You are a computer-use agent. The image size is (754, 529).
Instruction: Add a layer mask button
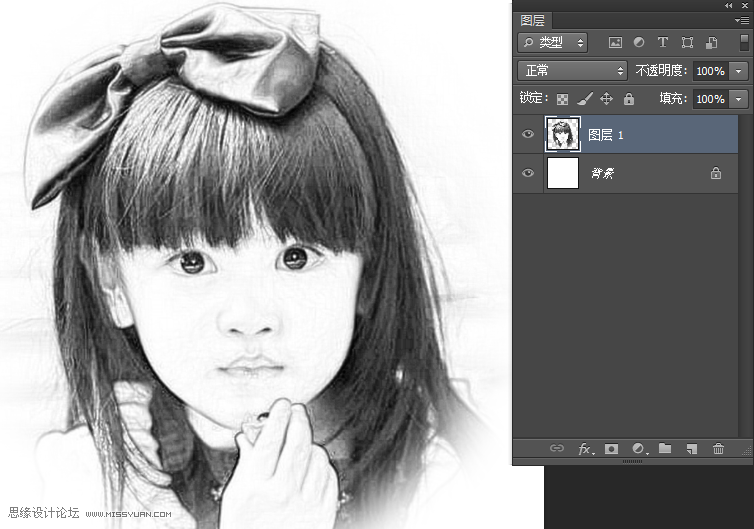[611, 449]
